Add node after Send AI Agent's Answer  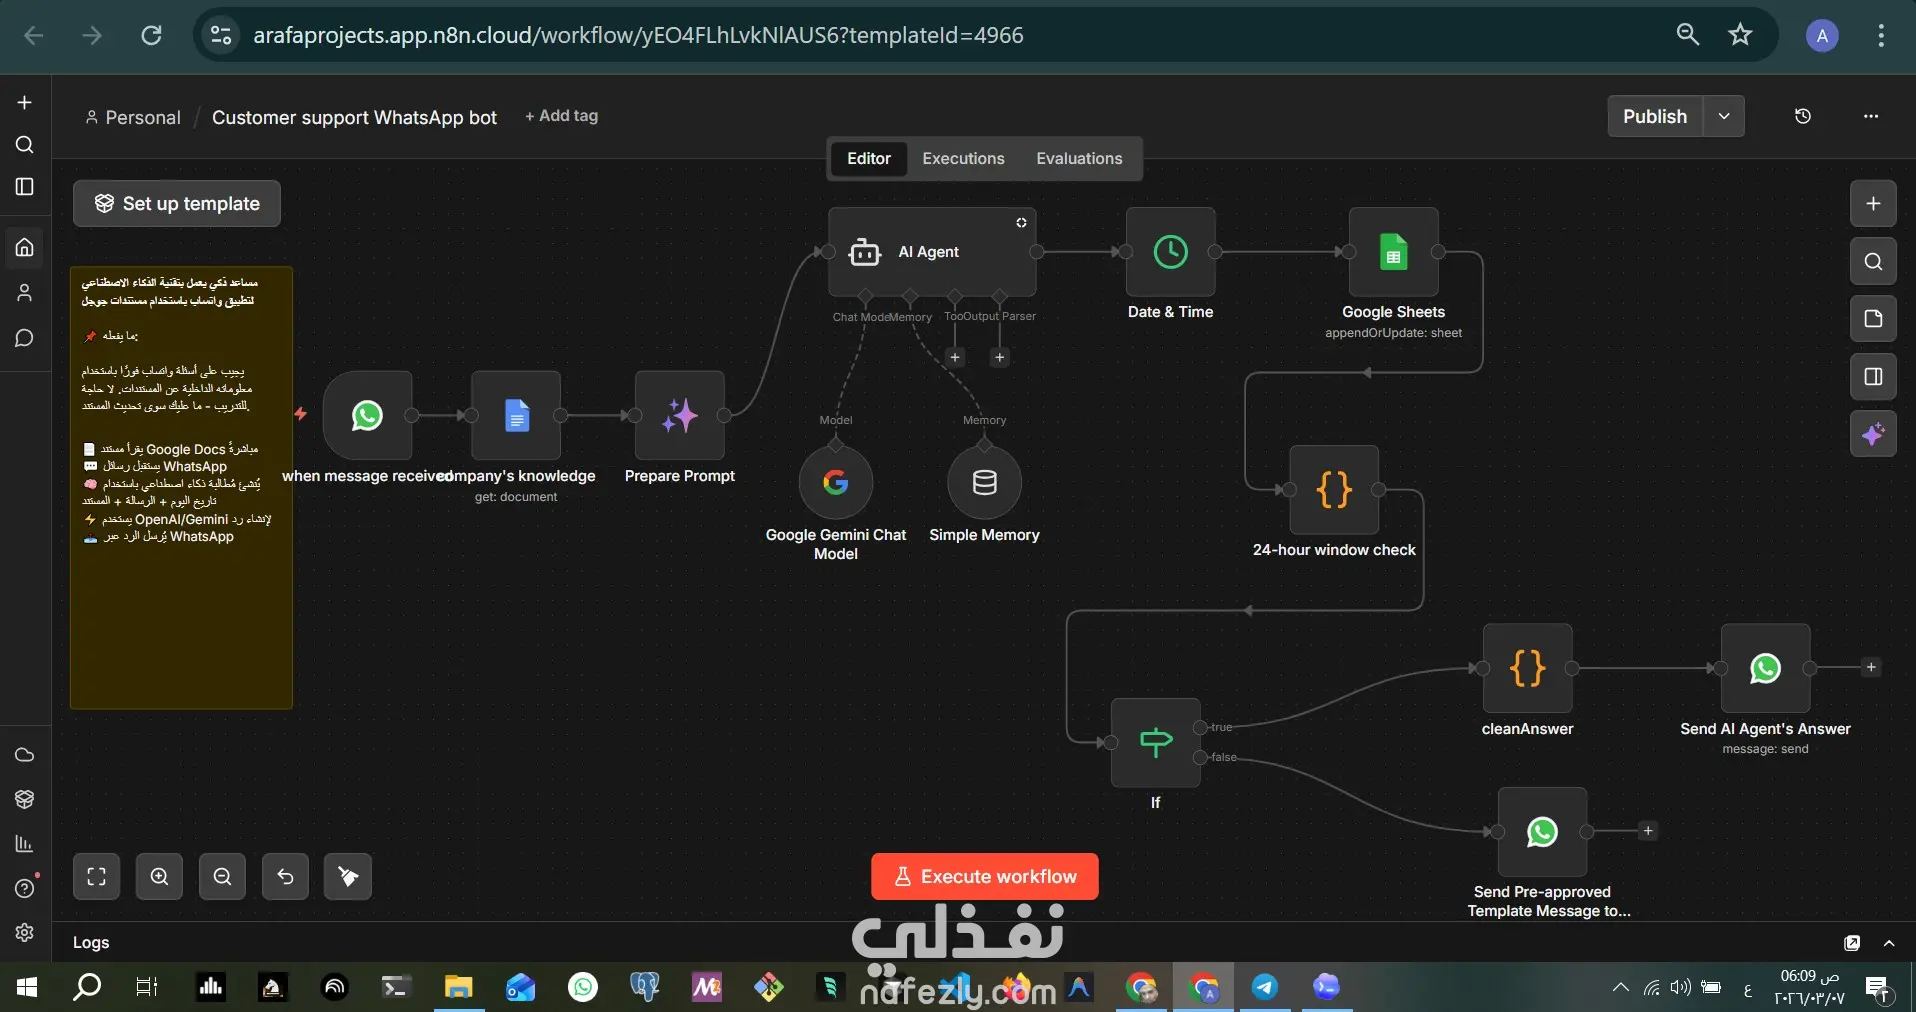click(x=1871, y=667)
